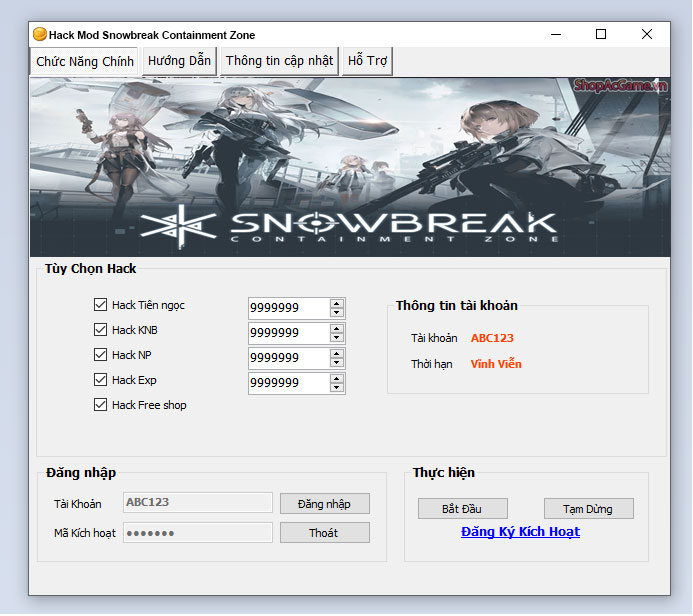This screenshot has height=616, width=693.
Task: Click the Snowbreak banner image
Action: click(x=350, y=167)
